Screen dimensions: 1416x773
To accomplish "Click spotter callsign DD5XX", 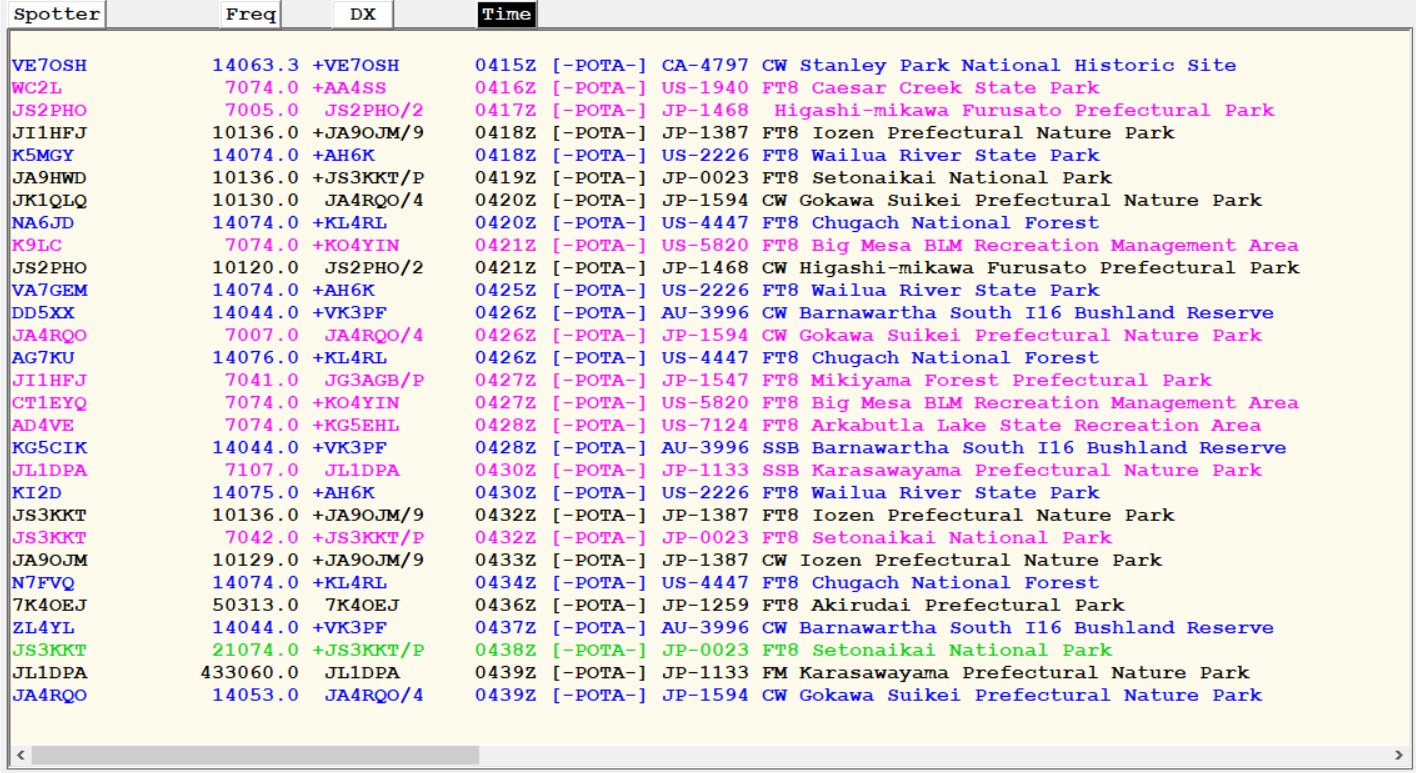I will tap(43, 313).
